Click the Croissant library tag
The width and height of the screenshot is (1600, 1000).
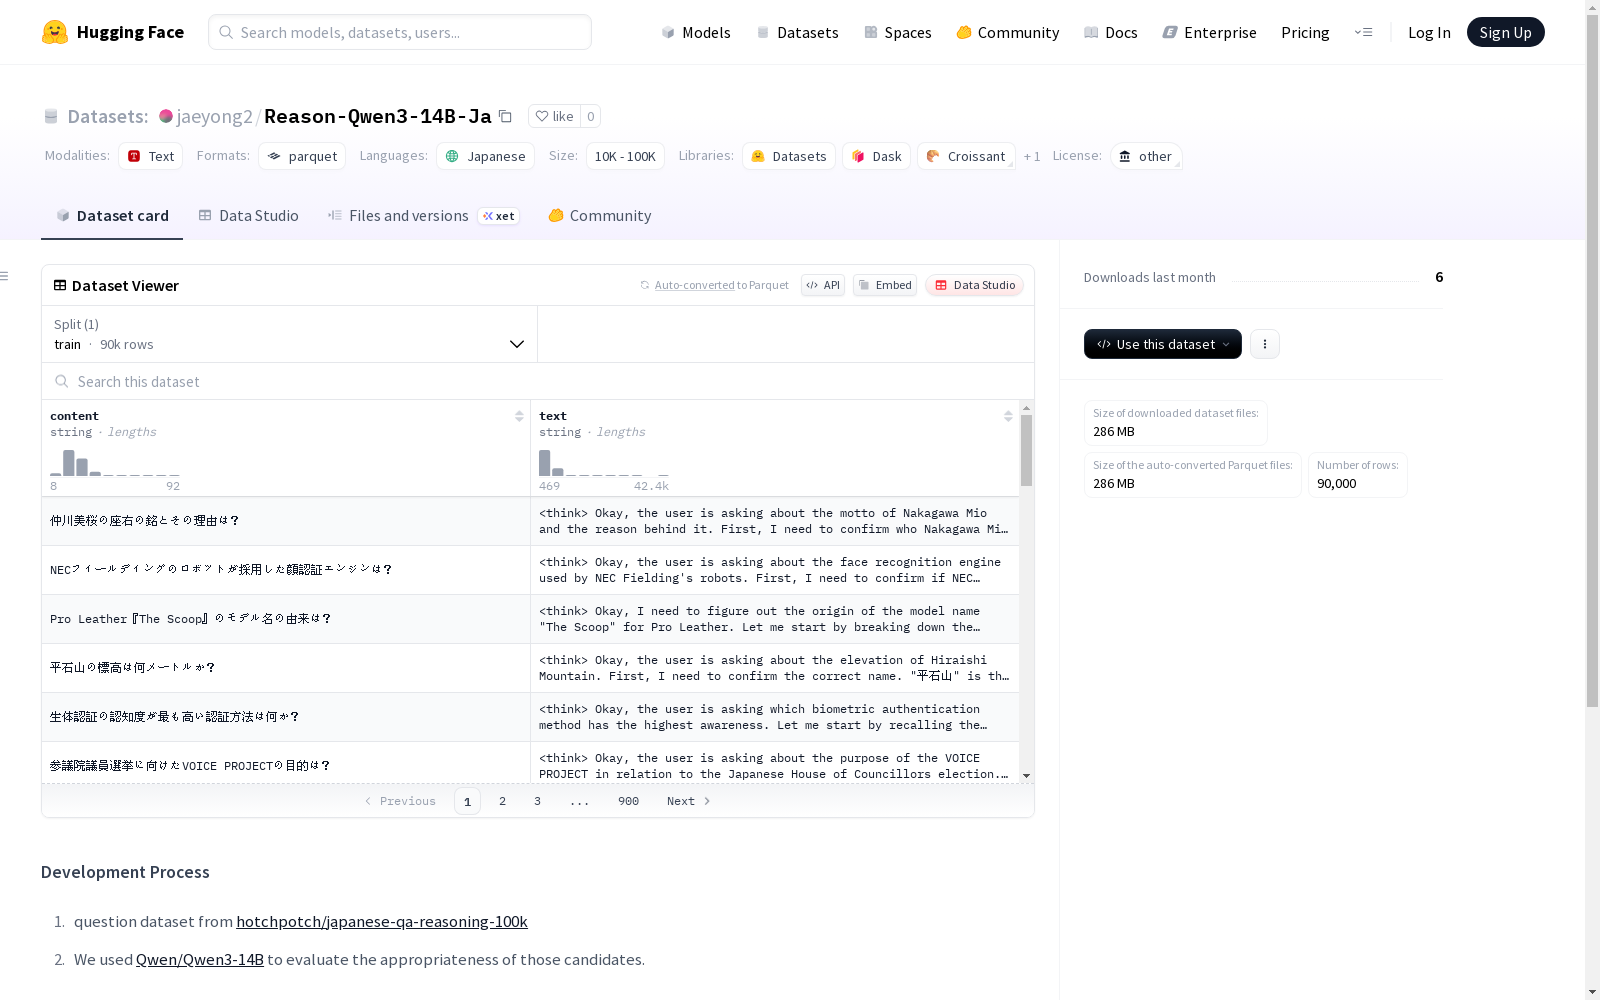[966, 156]
